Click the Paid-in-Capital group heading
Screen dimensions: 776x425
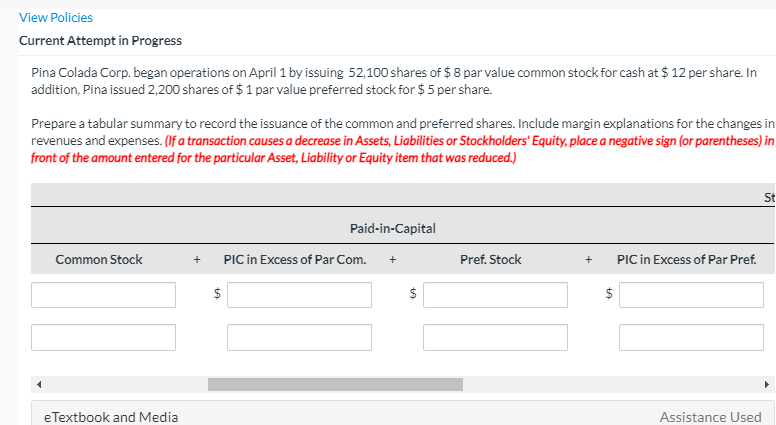(393, 229)
